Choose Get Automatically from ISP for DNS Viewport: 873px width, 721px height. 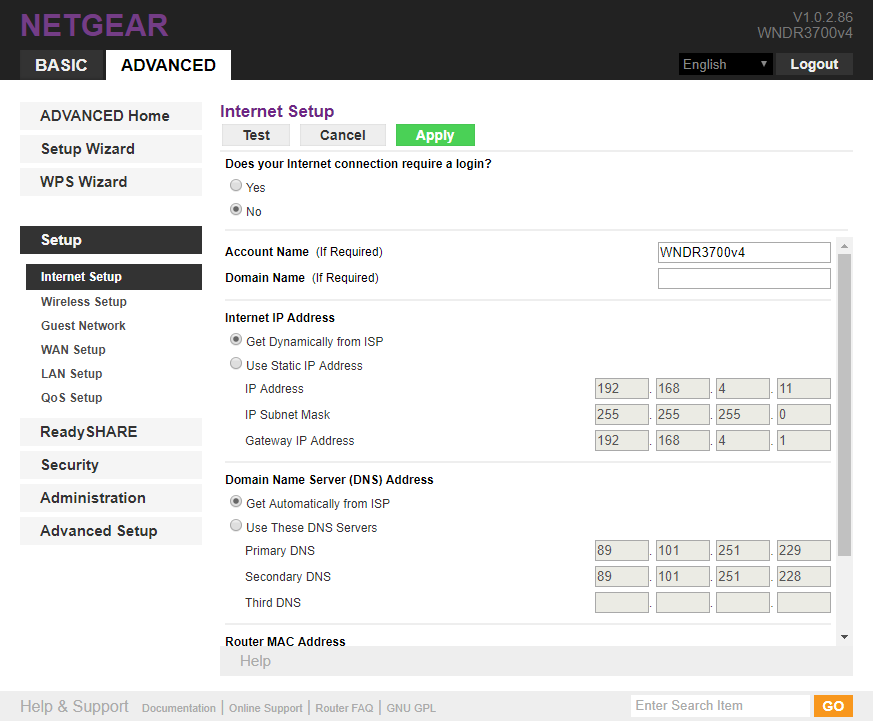[x=236, y=502]
